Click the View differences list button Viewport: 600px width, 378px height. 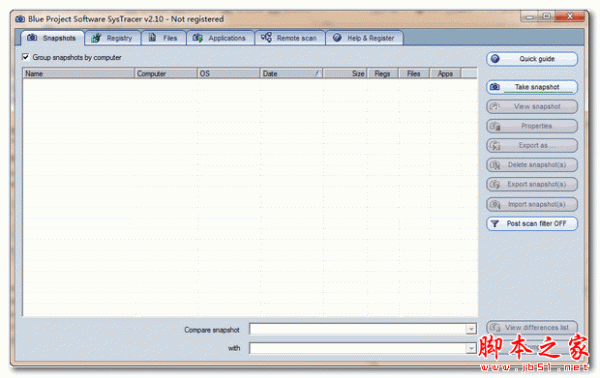[x=532, y=328]
